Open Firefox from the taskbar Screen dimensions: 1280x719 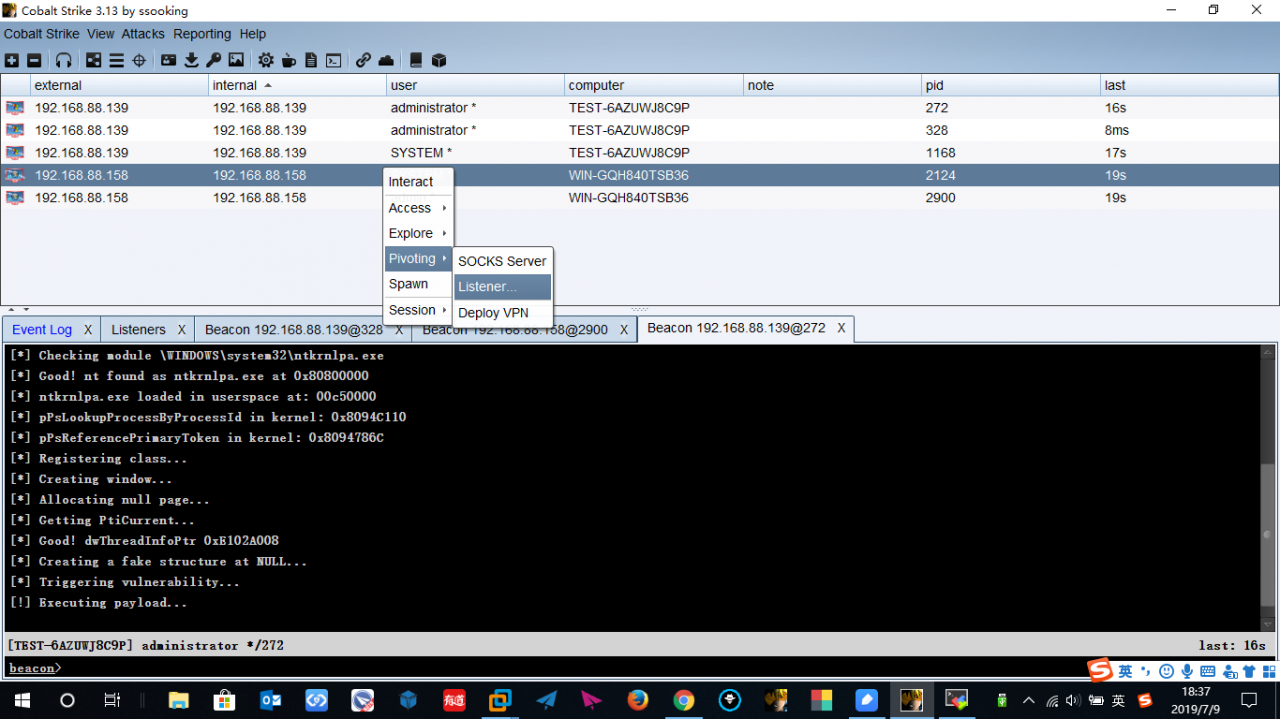(x=637, y=700)
